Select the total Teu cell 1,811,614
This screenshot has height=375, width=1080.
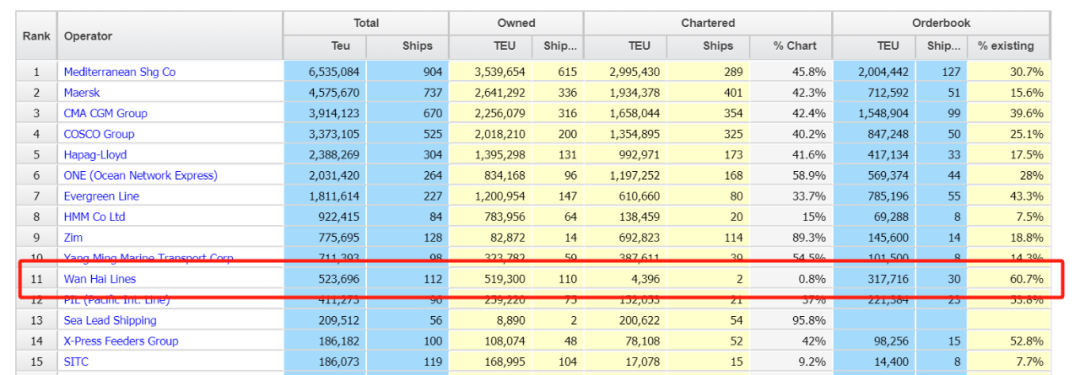325,196
